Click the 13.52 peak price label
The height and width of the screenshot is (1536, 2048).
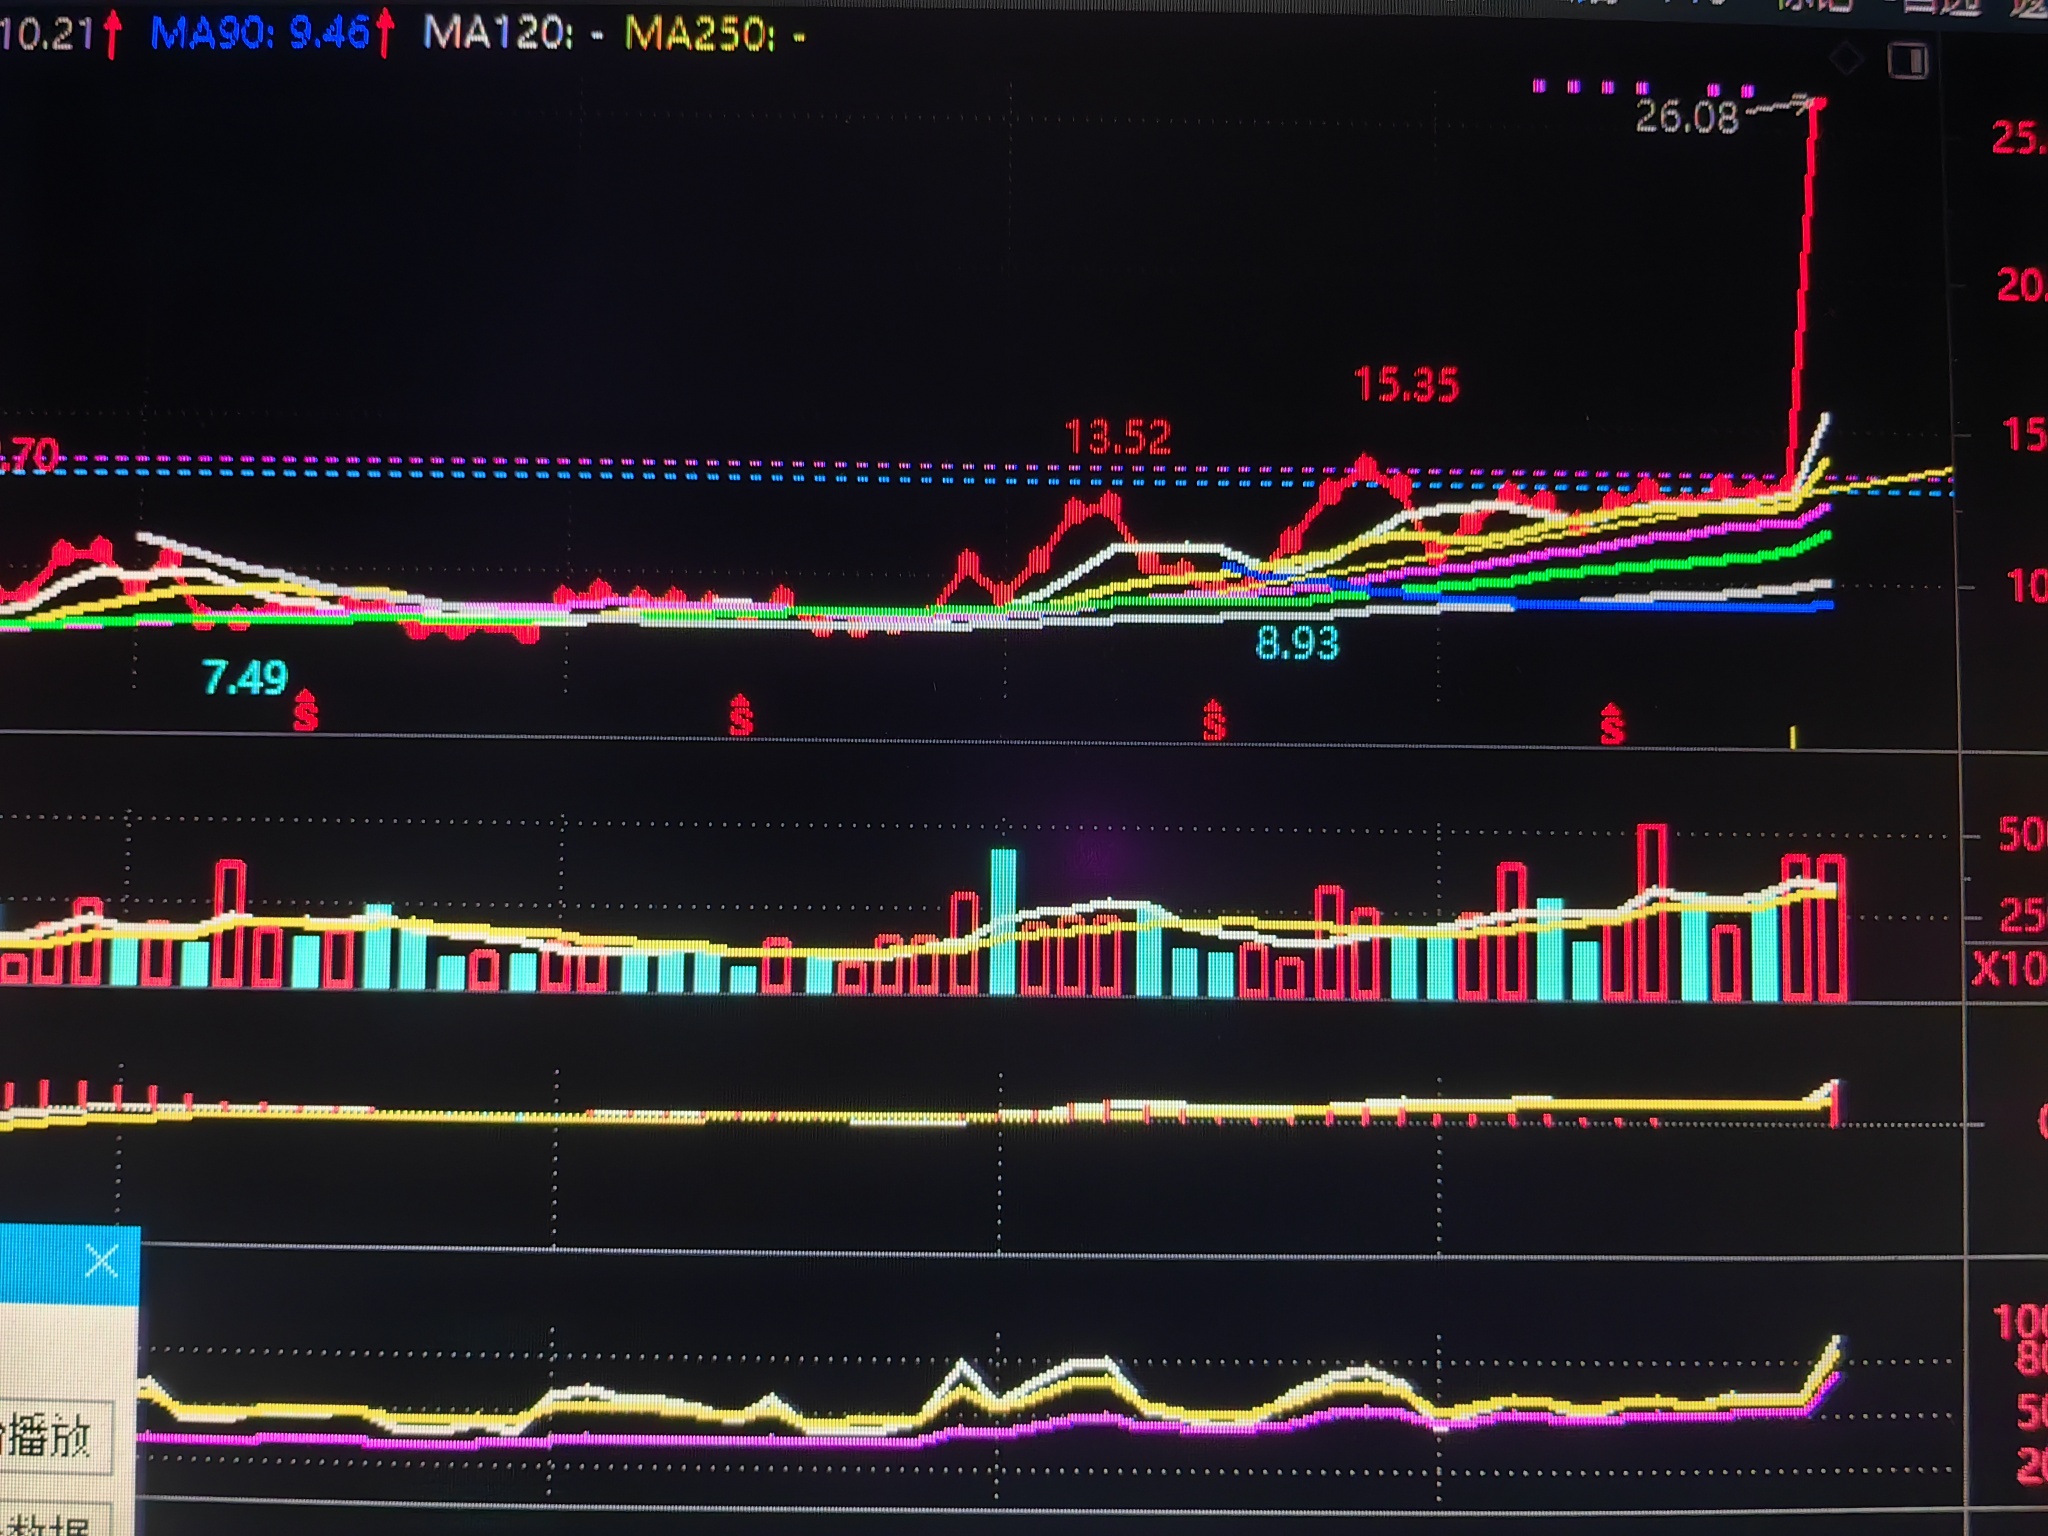click(1117, 437)
